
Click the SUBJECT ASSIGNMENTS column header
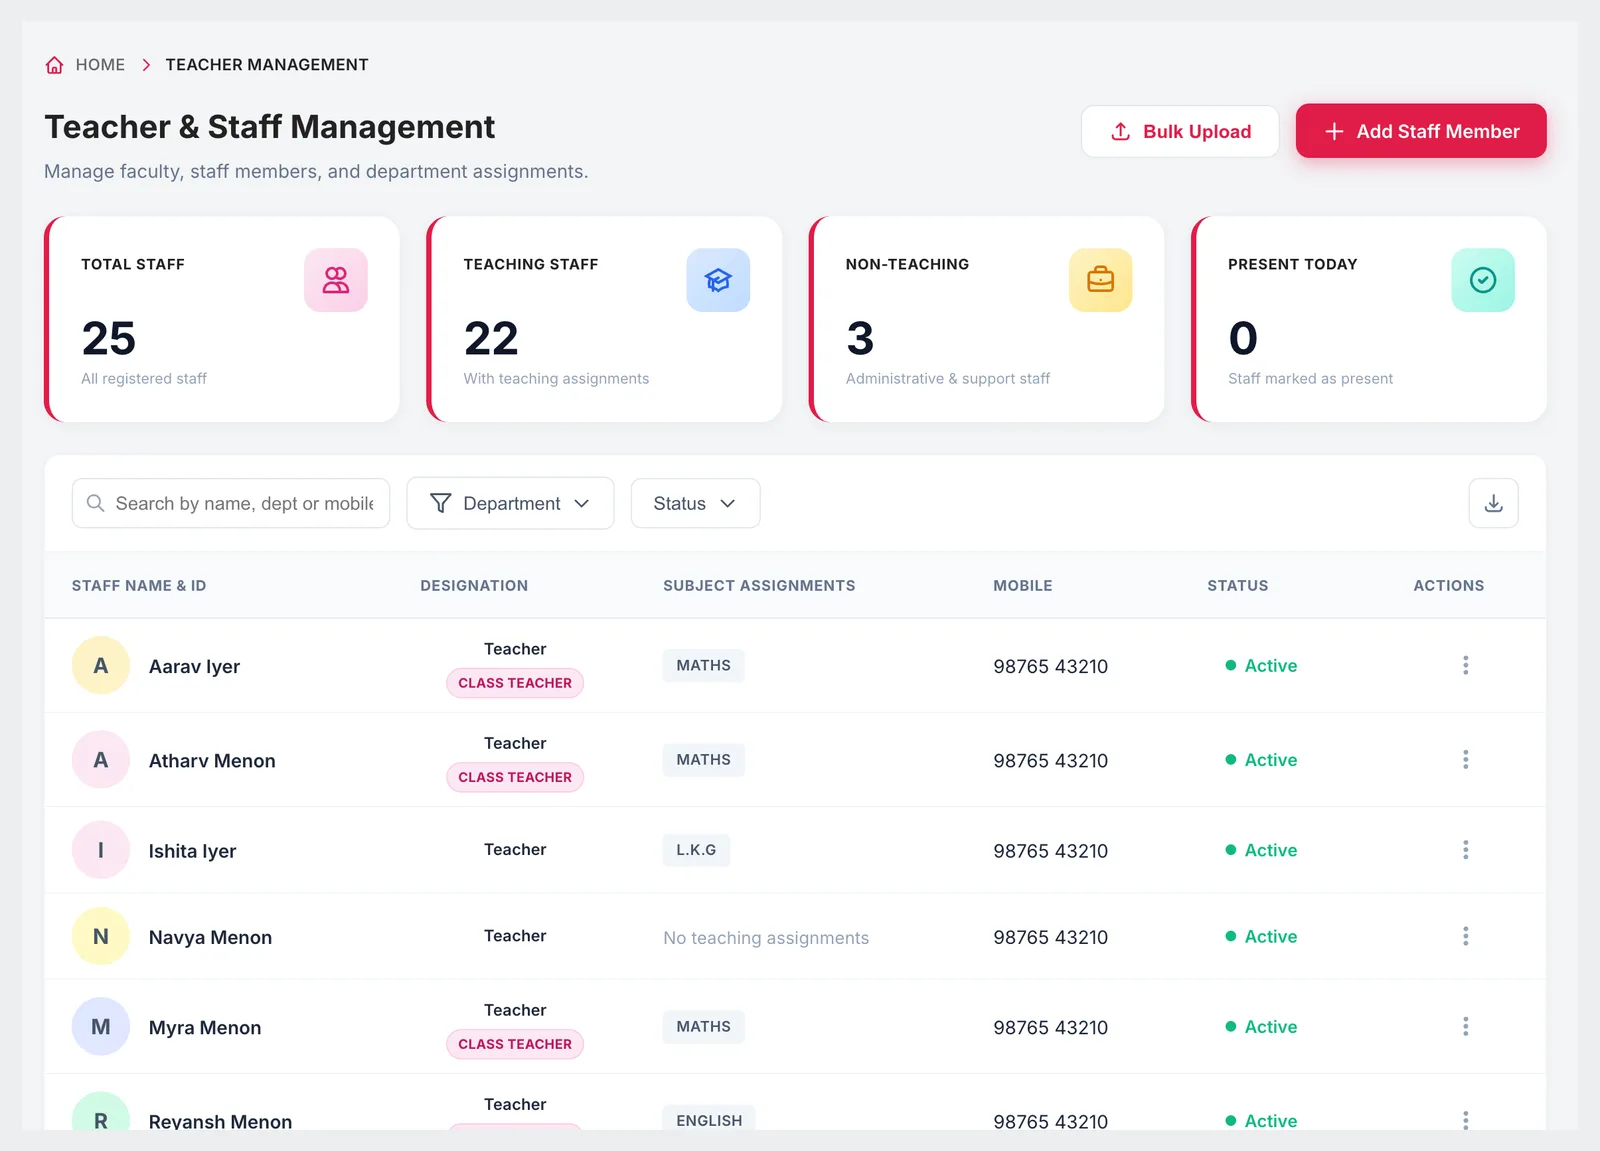point(759,586)
